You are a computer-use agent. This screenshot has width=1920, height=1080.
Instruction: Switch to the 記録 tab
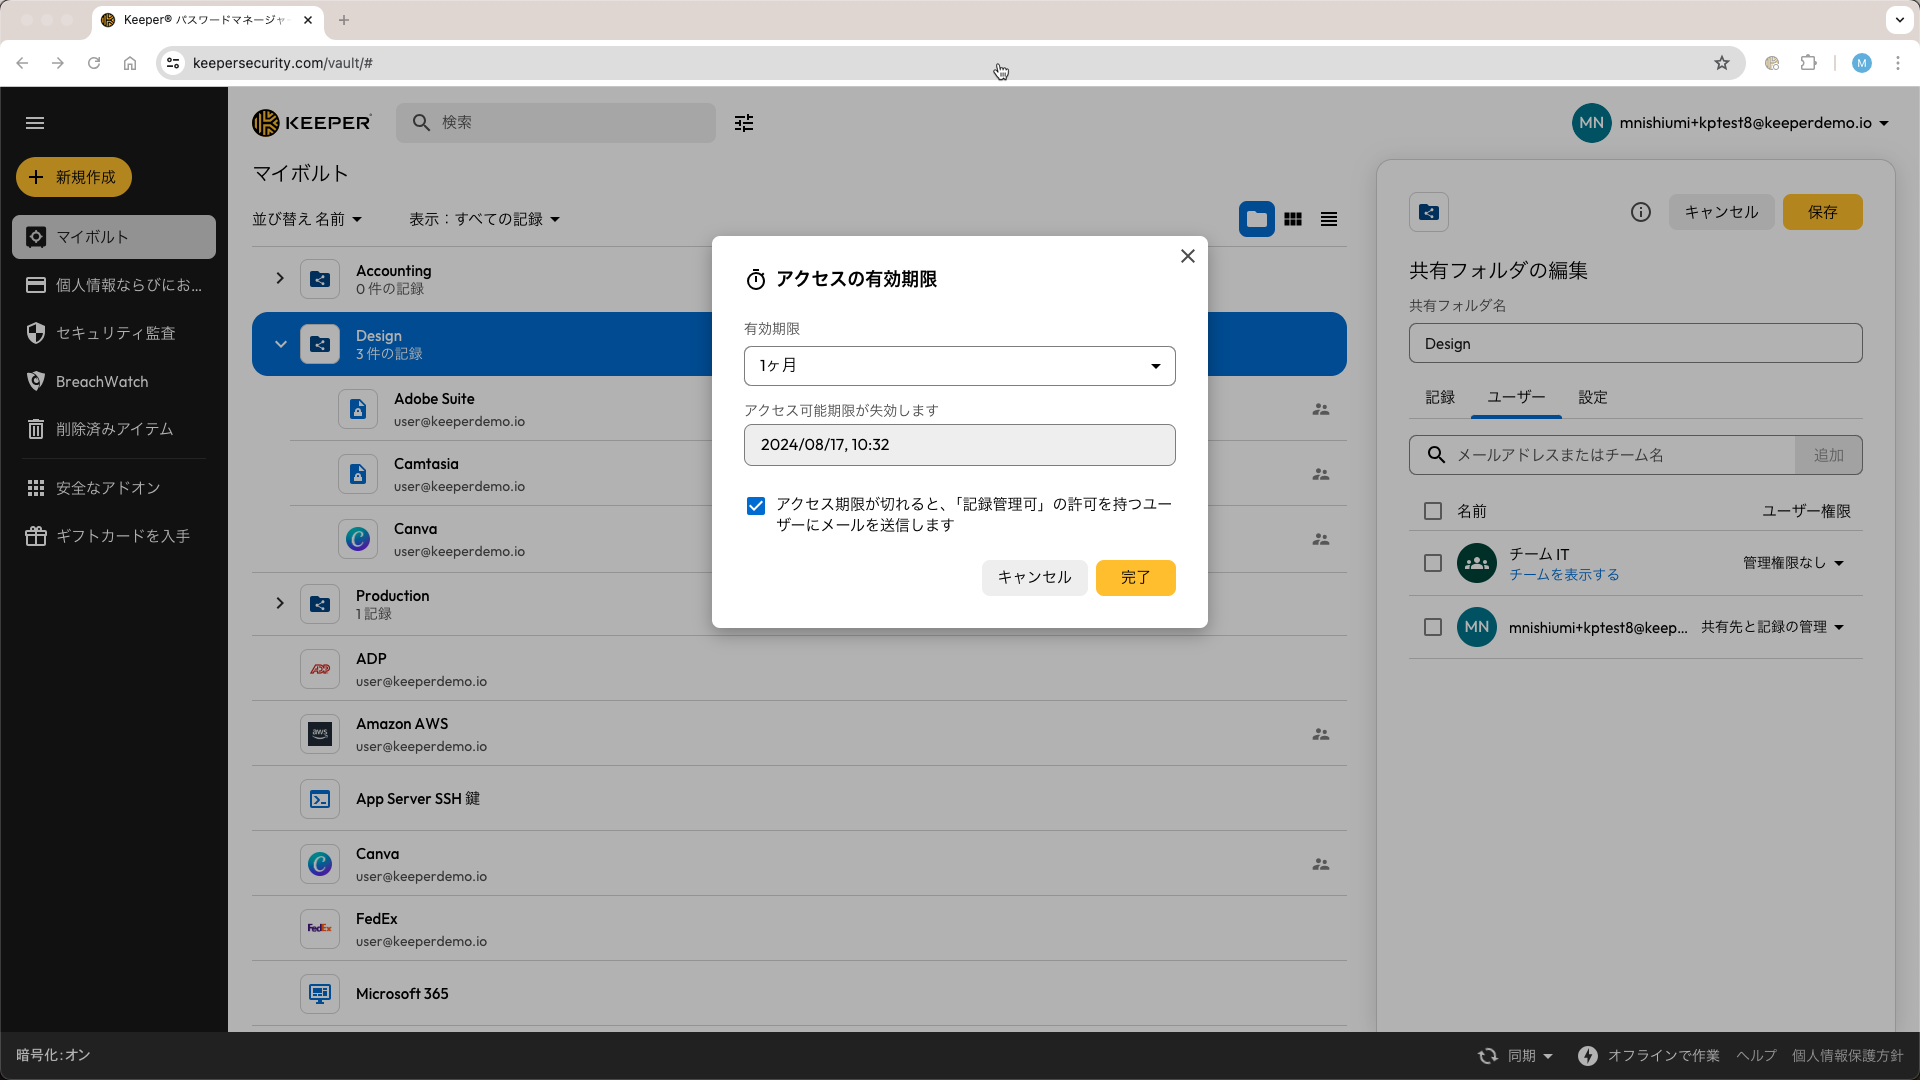tap(1440, 397)
